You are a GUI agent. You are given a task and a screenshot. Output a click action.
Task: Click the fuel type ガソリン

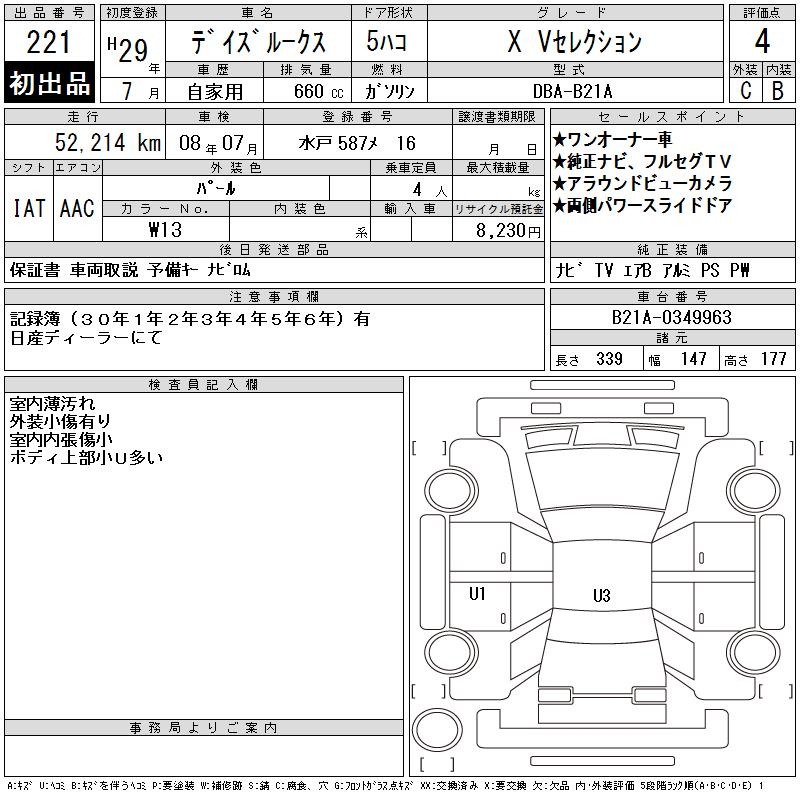(389, 92)
